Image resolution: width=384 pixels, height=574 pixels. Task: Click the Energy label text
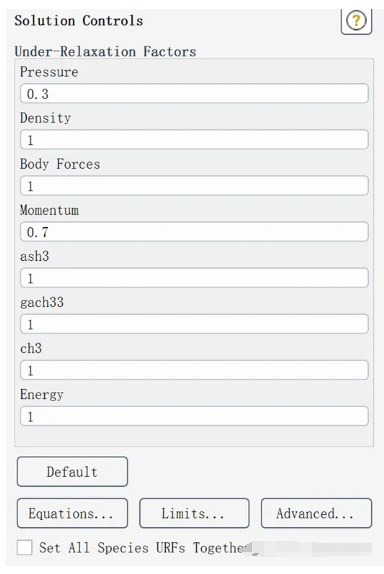(x=42, y=395)
